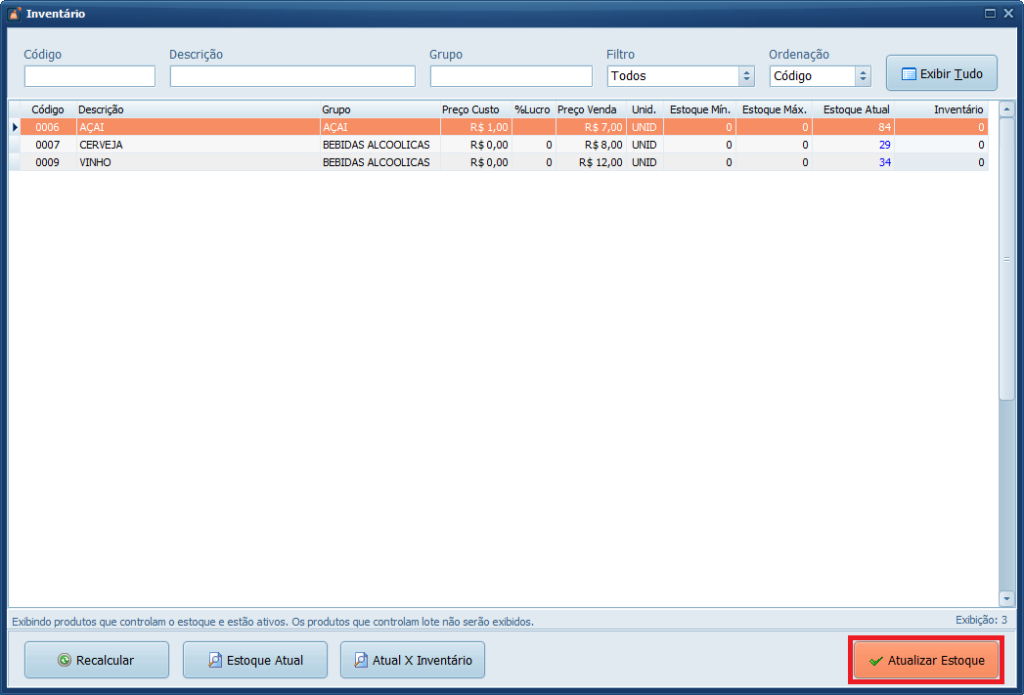The height and width of the screenshot is (695, 1024).
Task: Click the Inventário window title icon
Action: click(x=14, y=14)
